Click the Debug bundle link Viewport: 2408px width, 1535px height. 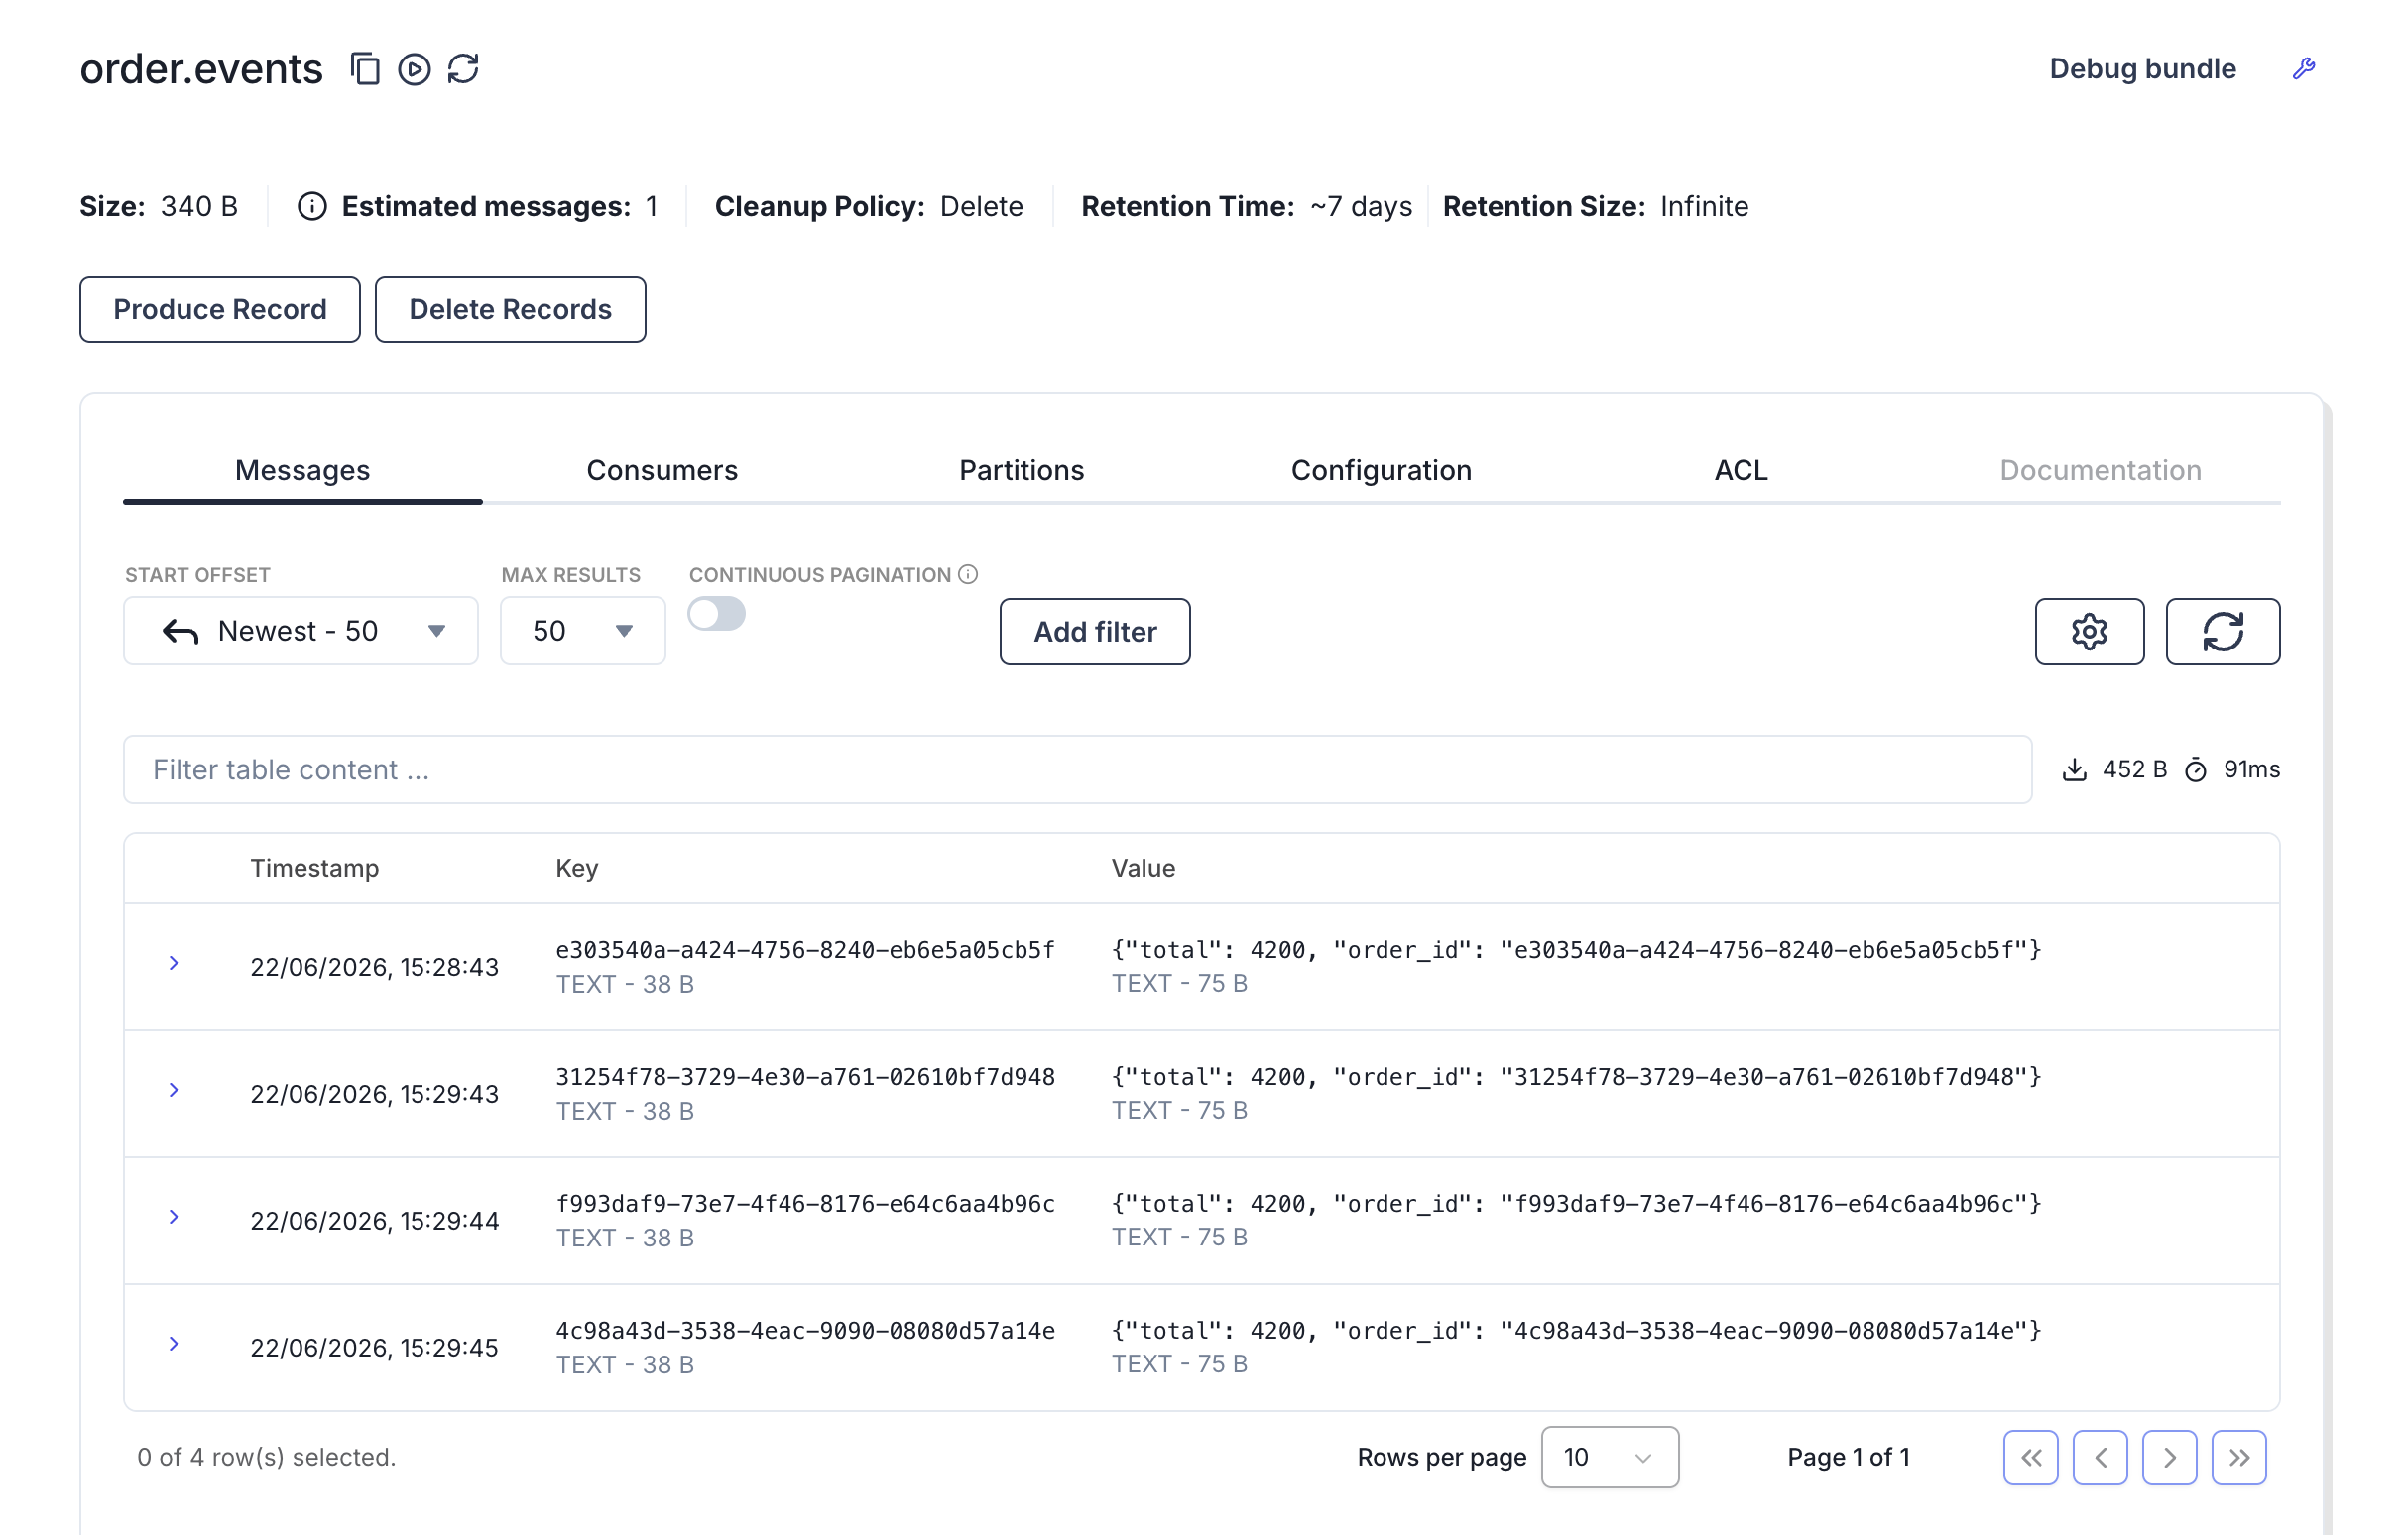pos(2142,69)
